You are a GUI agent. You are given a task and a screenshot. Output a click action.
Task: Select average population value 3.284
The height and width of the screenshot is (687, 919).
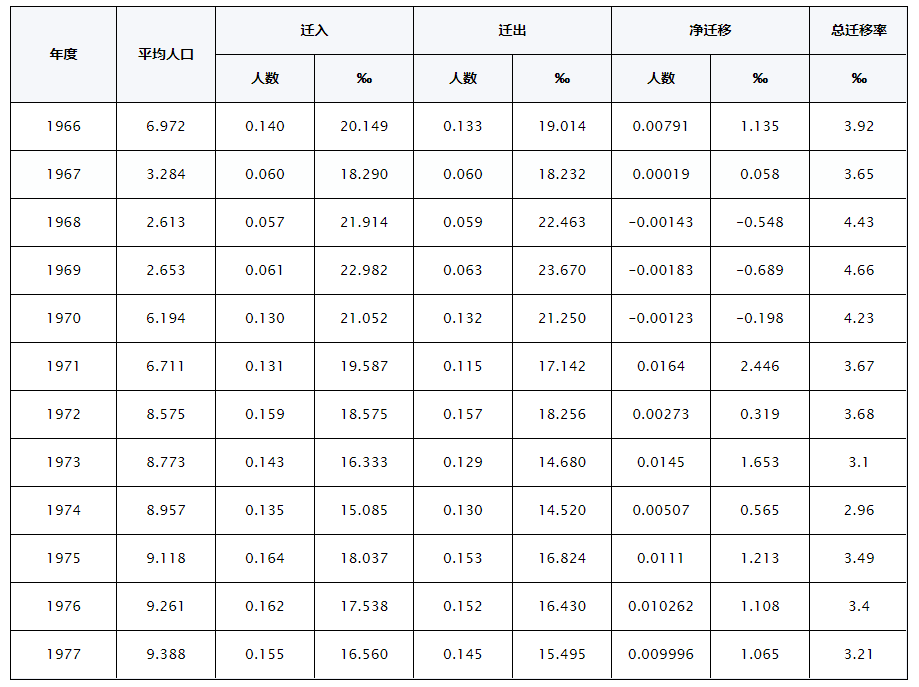pyautogui.click(x=165, y=174)
